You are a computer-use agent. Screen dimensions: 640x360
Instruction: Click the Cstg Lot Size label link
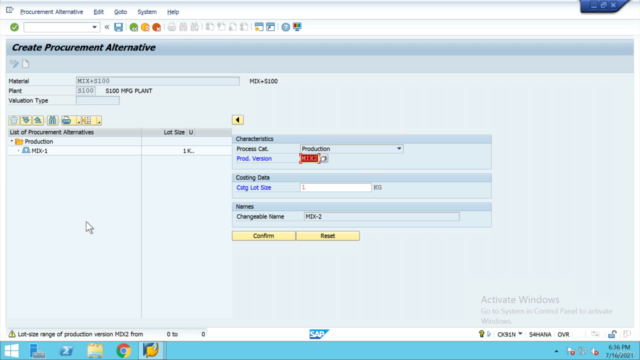click(253, 187)
